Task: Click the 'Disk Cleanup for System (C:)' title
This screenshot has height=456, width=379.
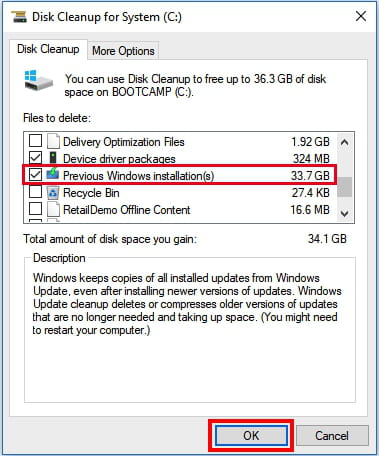Action: point(107,17)
